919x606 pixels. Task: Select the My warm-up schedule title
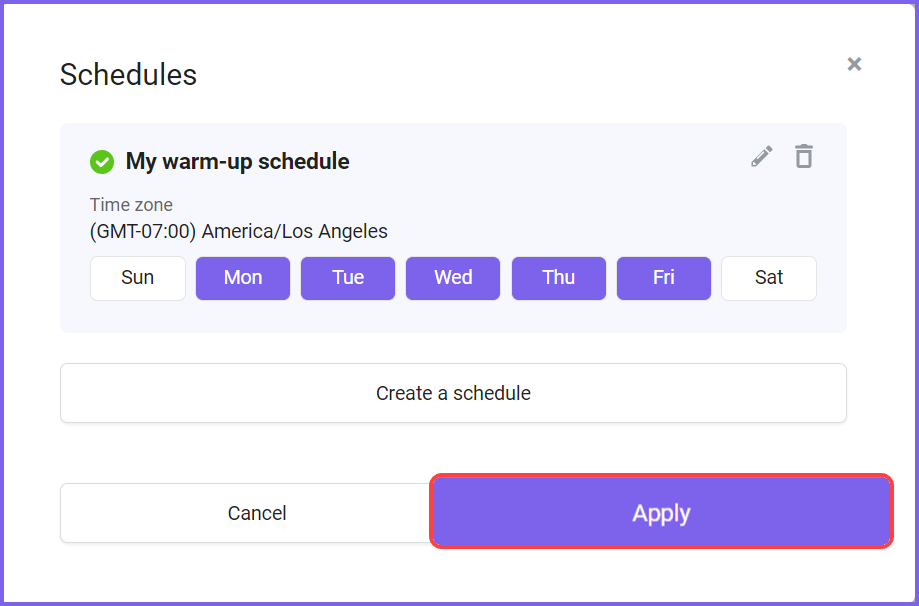(237, 161)
